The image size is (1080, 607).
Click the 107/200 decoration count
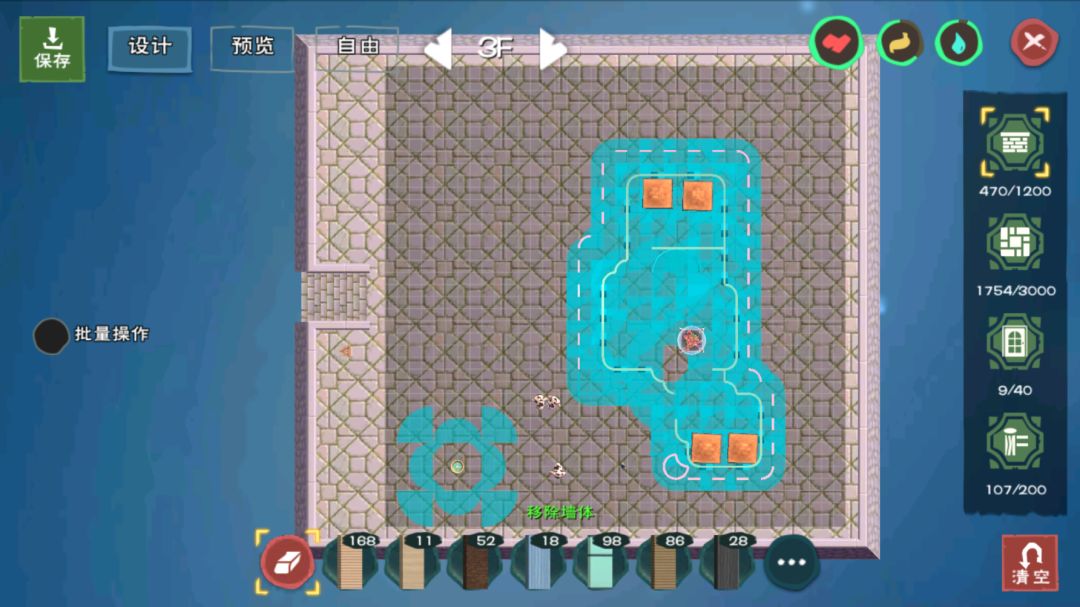pyautogui.click(x=1015, y=490)
